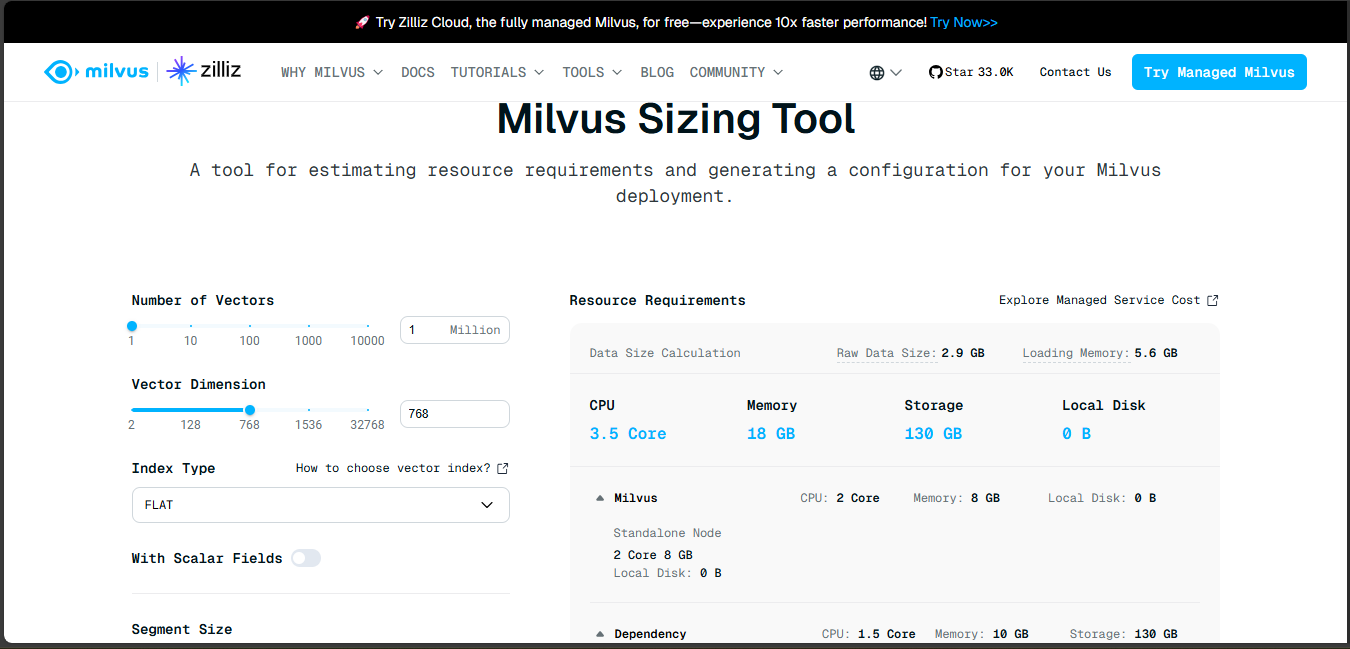This screenshot has width=1350, height=649.
Task: Click the Milvus eye logo
Action: tap(60, 71)
